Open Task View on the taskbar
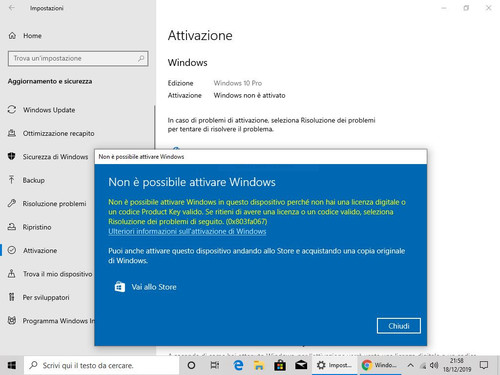 [x=215, y=365]
